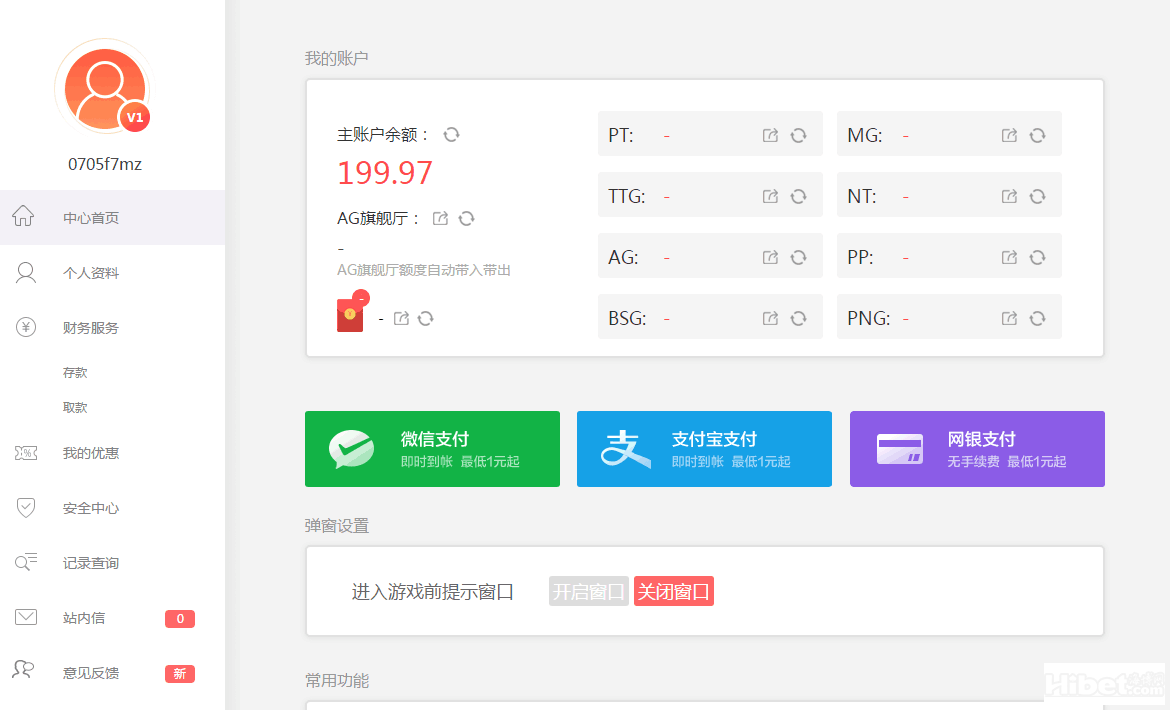This screenshot has height=710, width=1170.
Task: Click the transfer icon in PT row
Action: point(770,135)
